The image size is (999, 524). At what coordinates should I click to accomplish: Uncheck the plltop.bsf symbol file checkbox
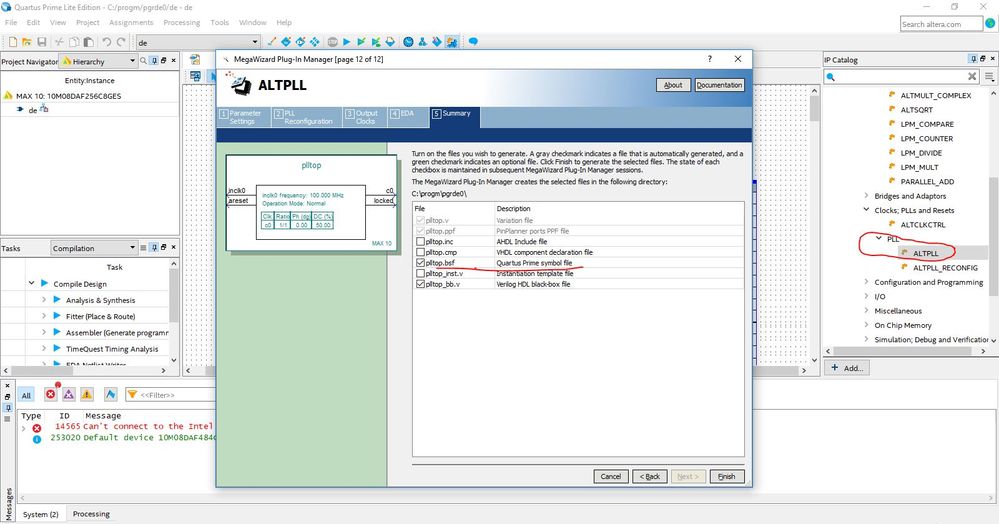tap(420, 263)
